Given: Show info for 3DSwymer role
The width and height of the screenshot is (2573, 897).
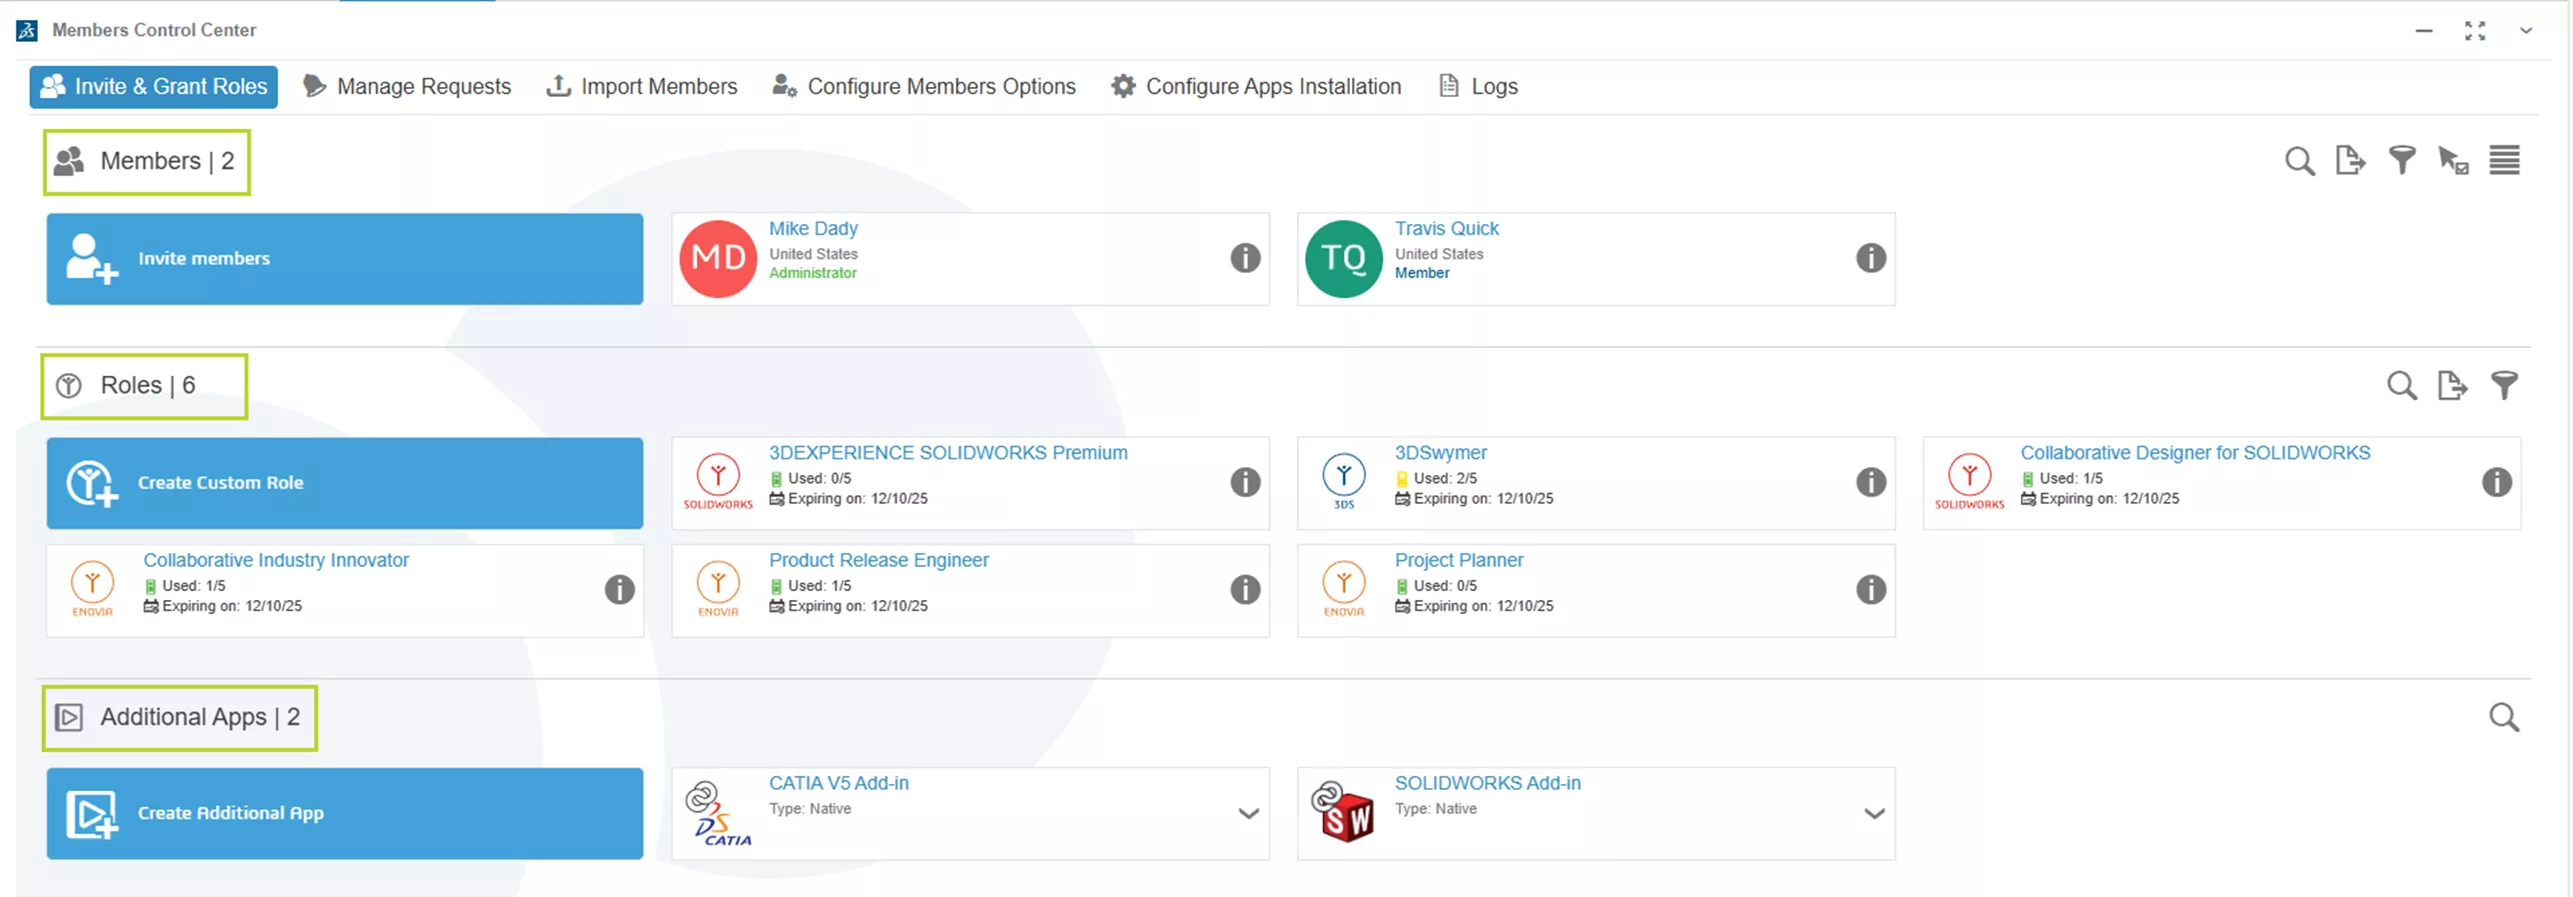Looking at the screenshot, I should pyautogui.click(x=1870, y=482).
